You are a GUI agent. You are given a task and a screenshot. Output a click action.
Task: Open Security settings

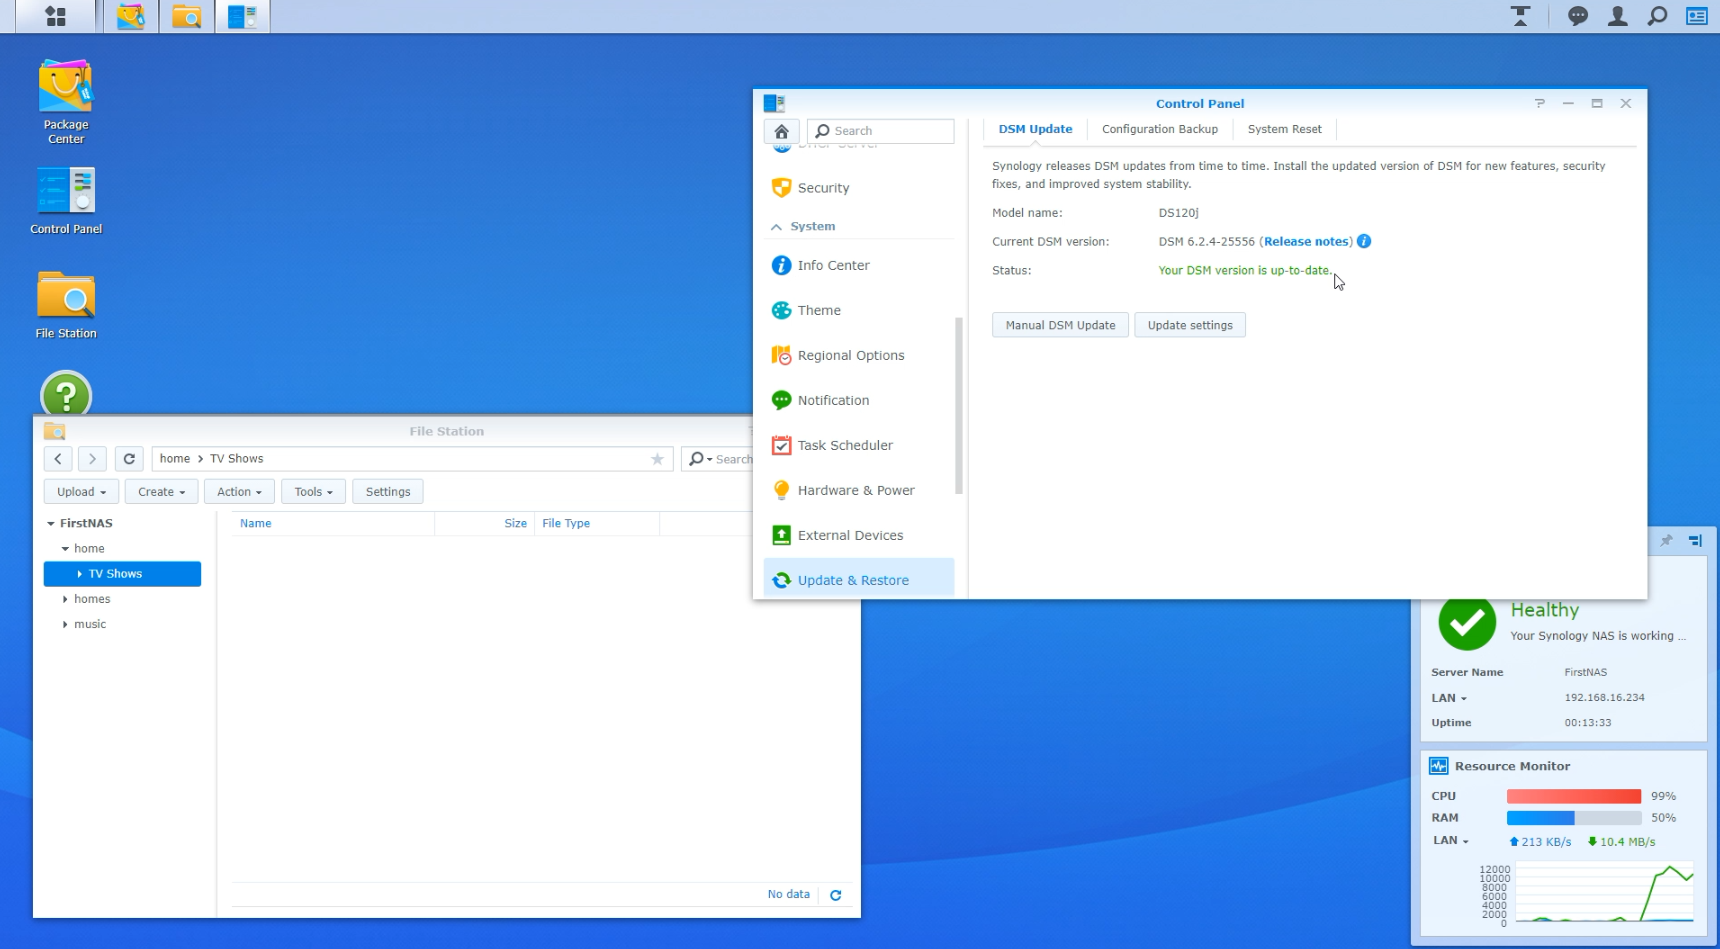859,188
